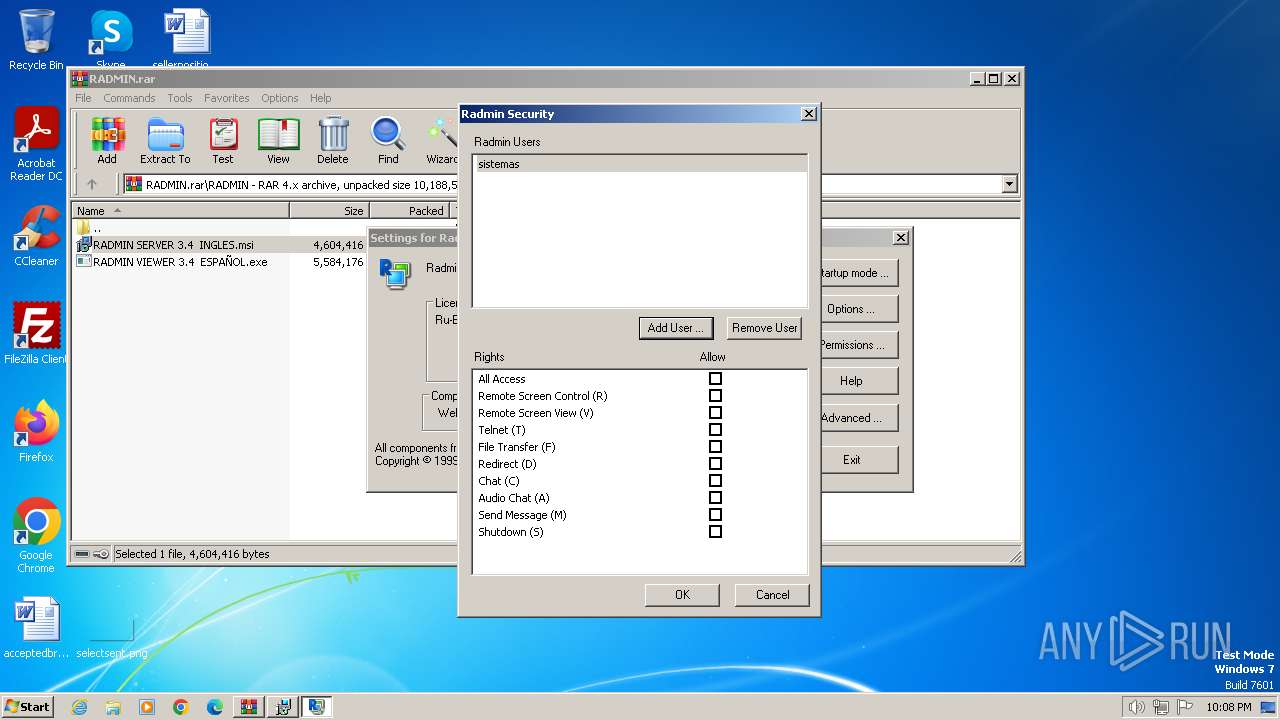Open File Explorer from taskbar
The width and height of the screenshot is (1280, 720).
113,707
